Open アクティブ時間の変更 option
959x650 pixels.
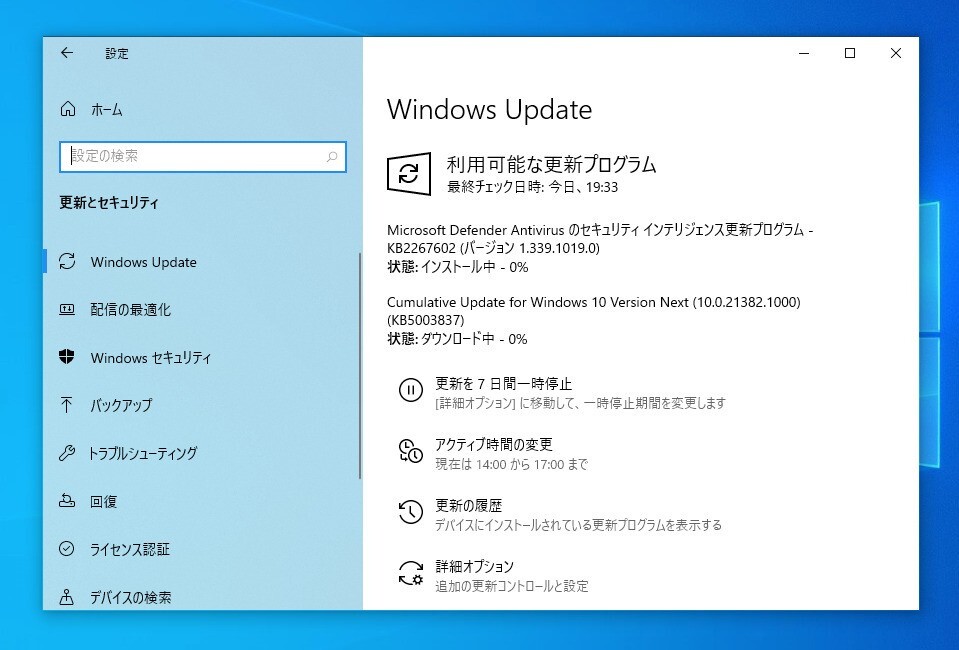[494, 444]
